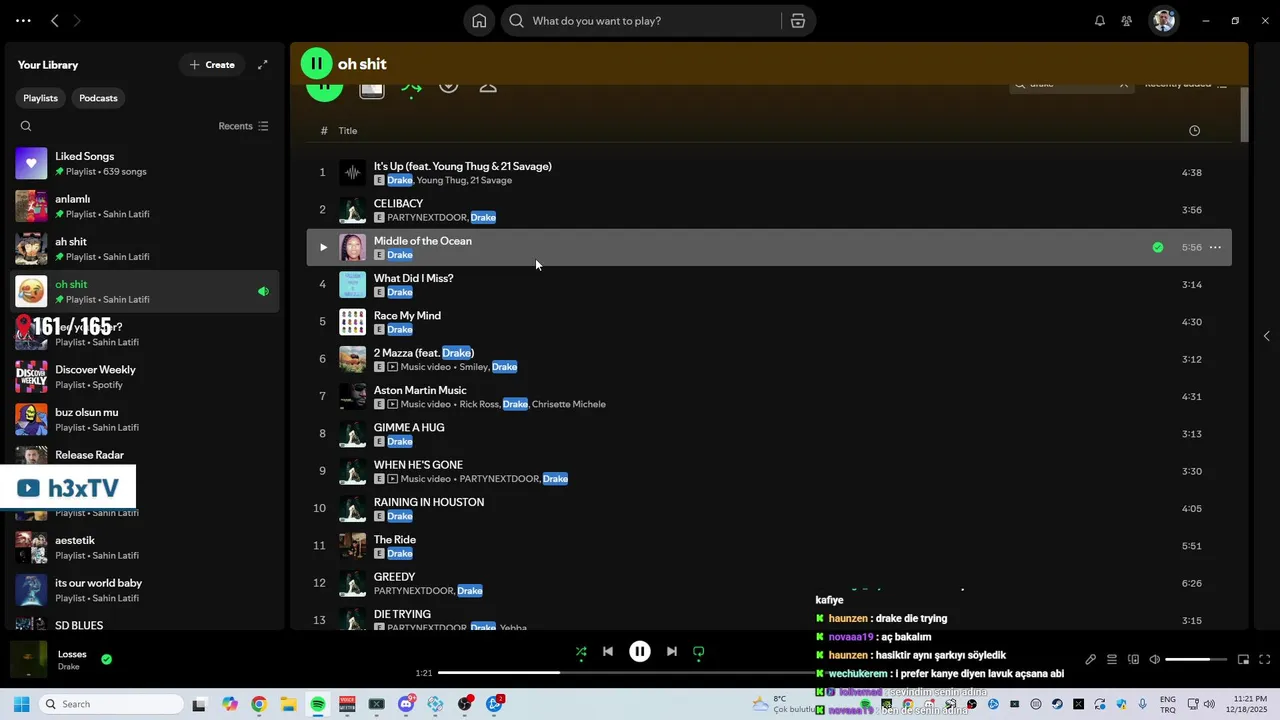Viewport: 1280px width, 720px height.
Task: Open the profile avatar menu
Action: click(x=1163, y=20)
